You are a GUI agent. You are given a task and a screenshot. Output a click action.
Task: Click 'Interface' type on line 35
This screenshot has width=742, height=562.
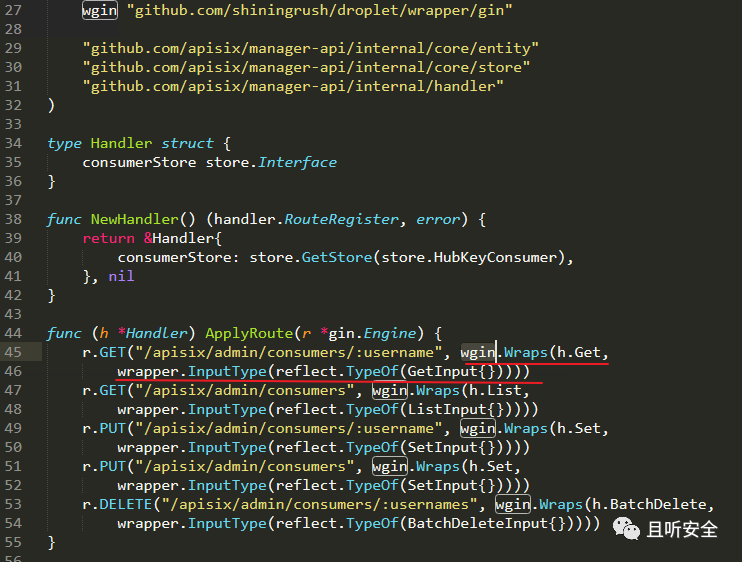click(297, 162)
